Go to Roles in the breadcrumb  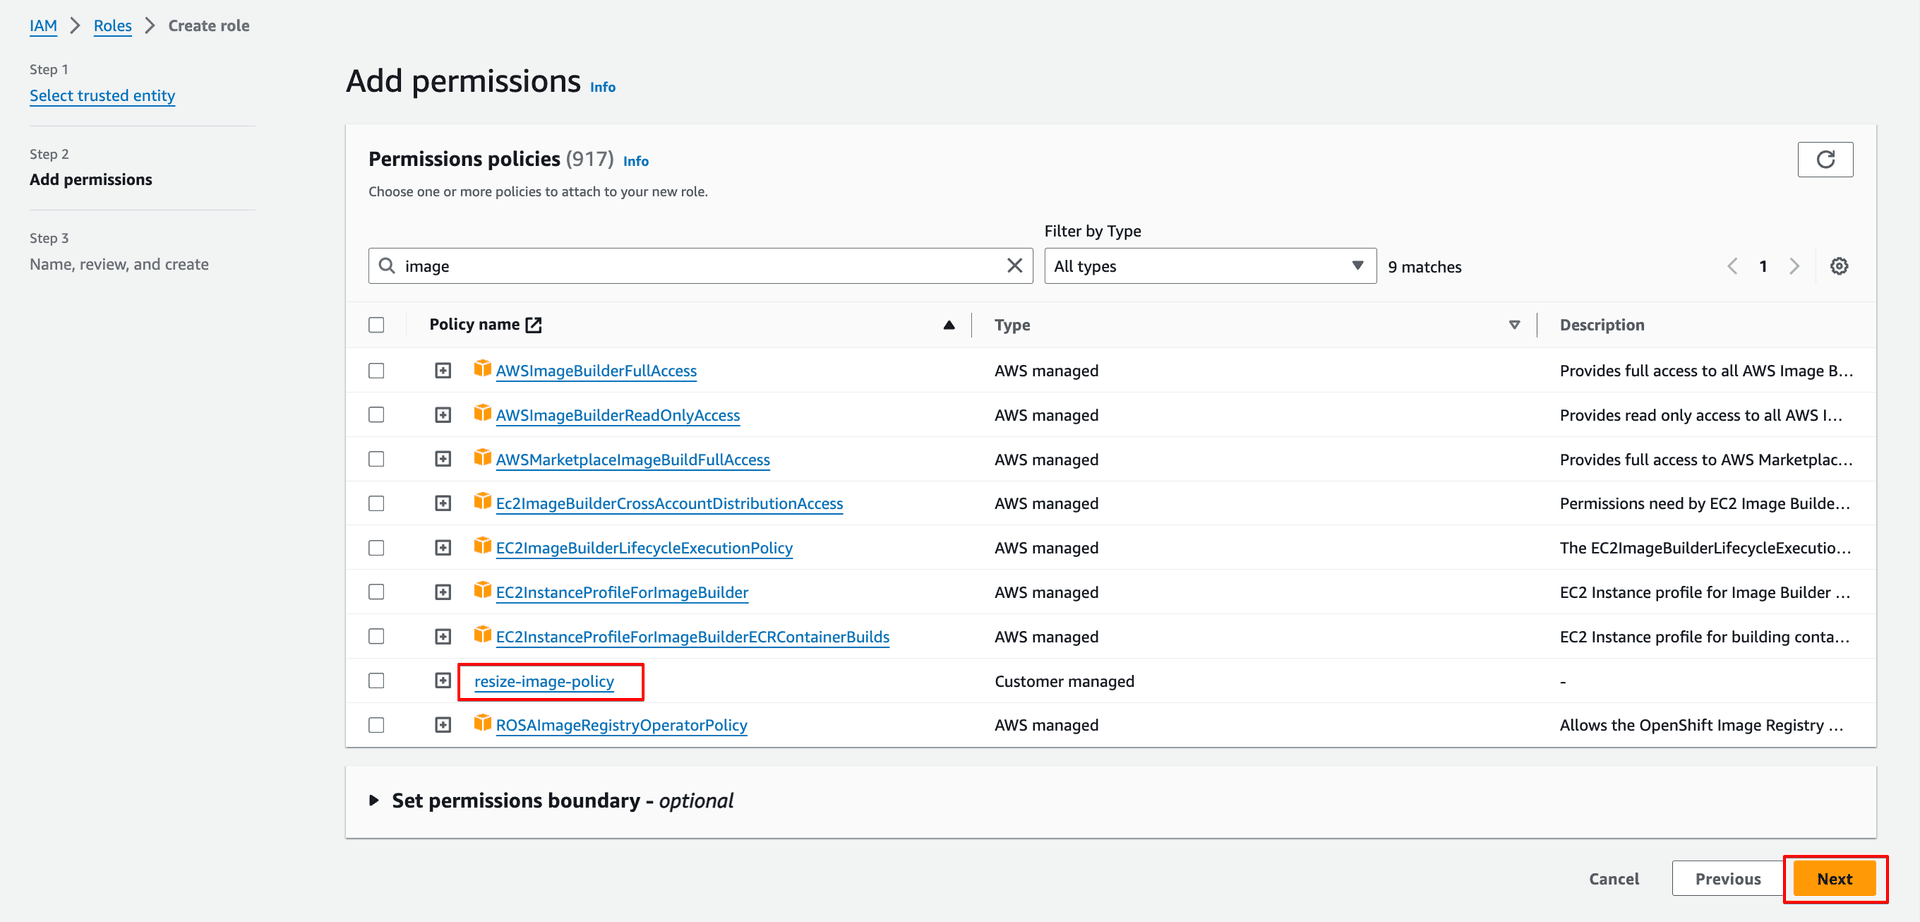(x=112, y=26)
